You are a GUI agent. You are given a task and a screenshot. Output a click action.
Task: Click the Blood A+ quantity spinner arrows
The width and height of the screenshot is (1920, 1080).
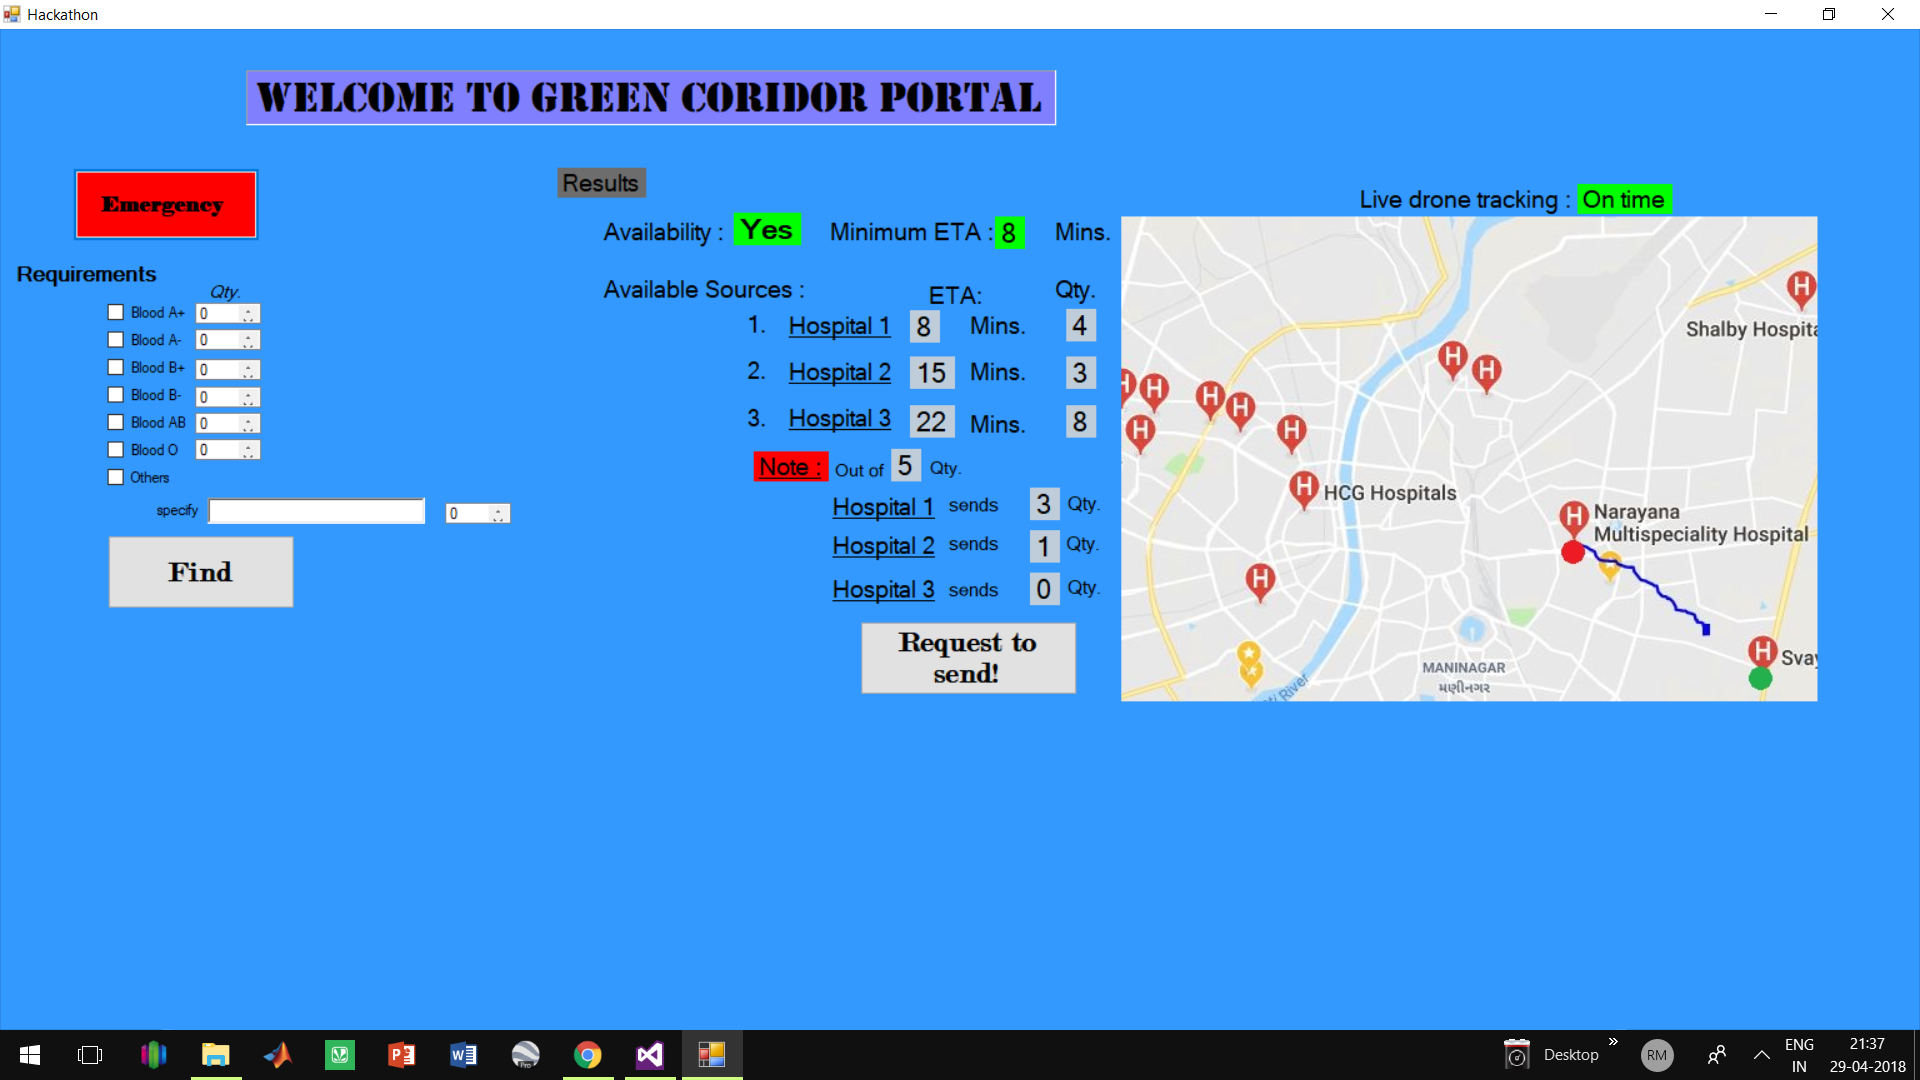pos(248,314)
